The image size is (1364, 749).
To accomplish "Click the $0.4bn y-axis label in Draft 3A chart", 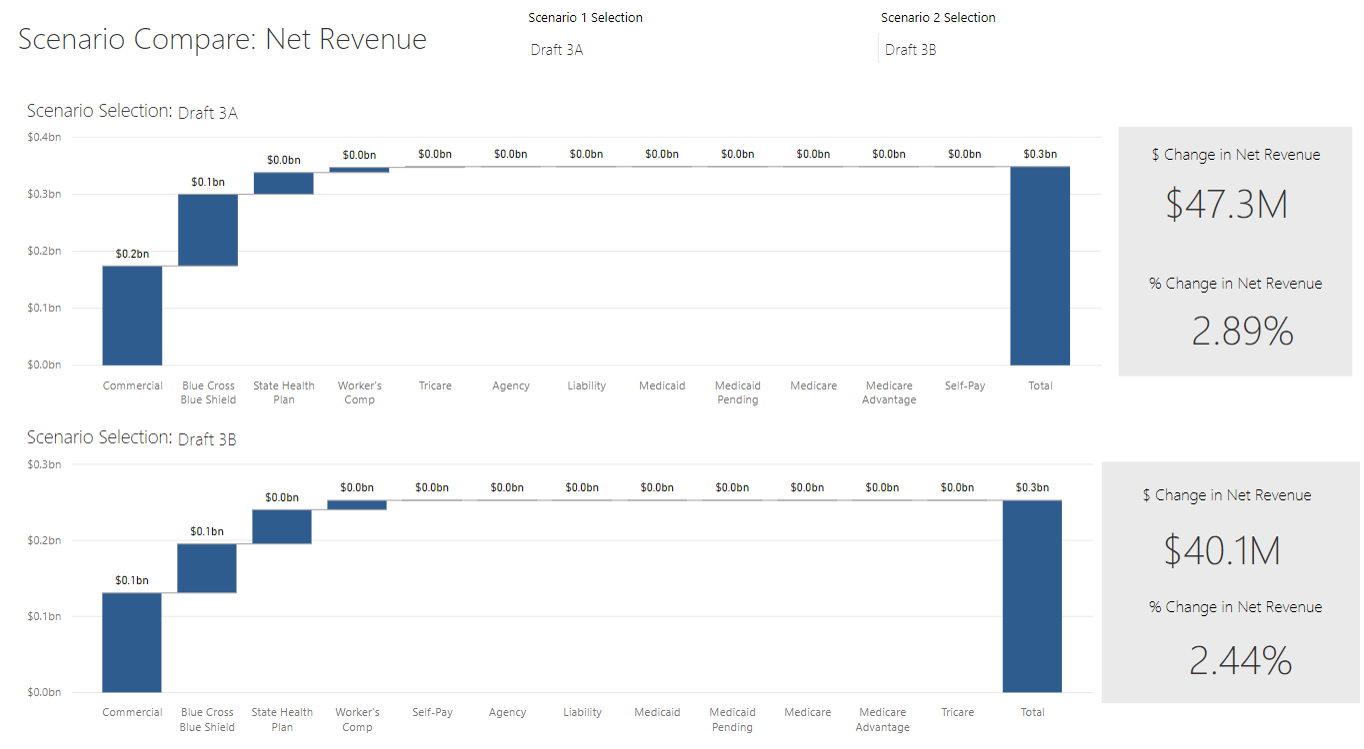I will click(x=44, y=137).
